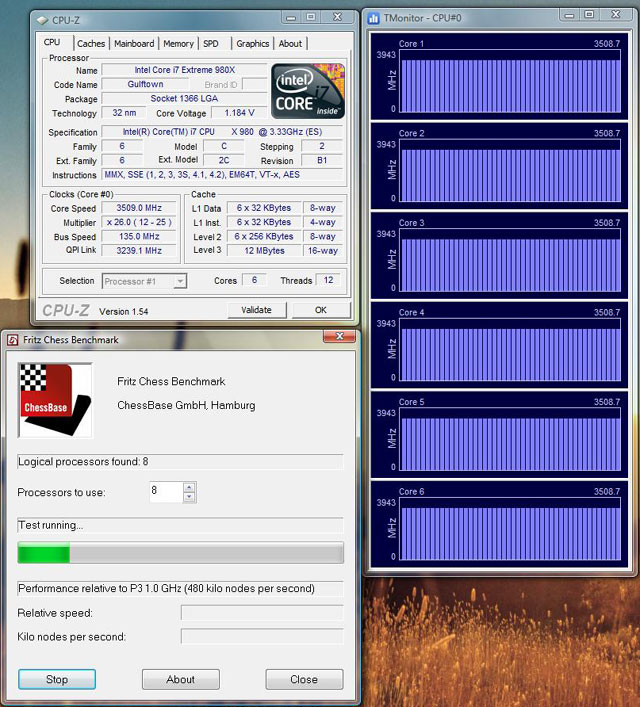Click the Specification field text
This screenshot has height=707, width=640.
(222, 132)
